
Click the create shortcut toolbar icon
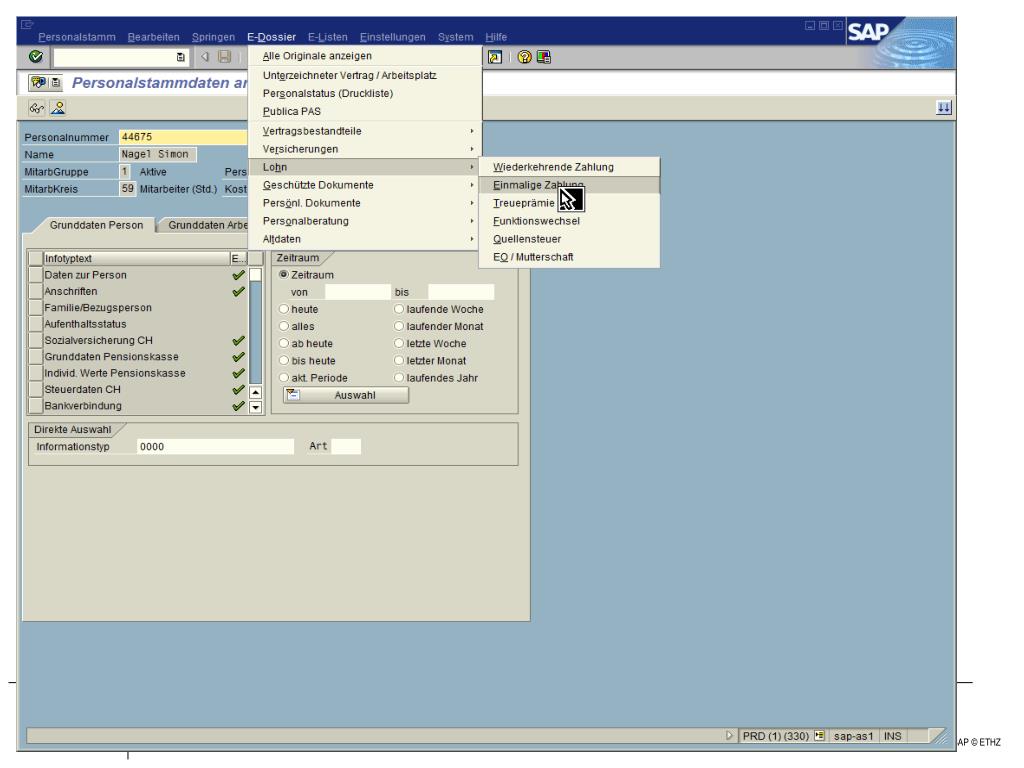coord(495,57)
